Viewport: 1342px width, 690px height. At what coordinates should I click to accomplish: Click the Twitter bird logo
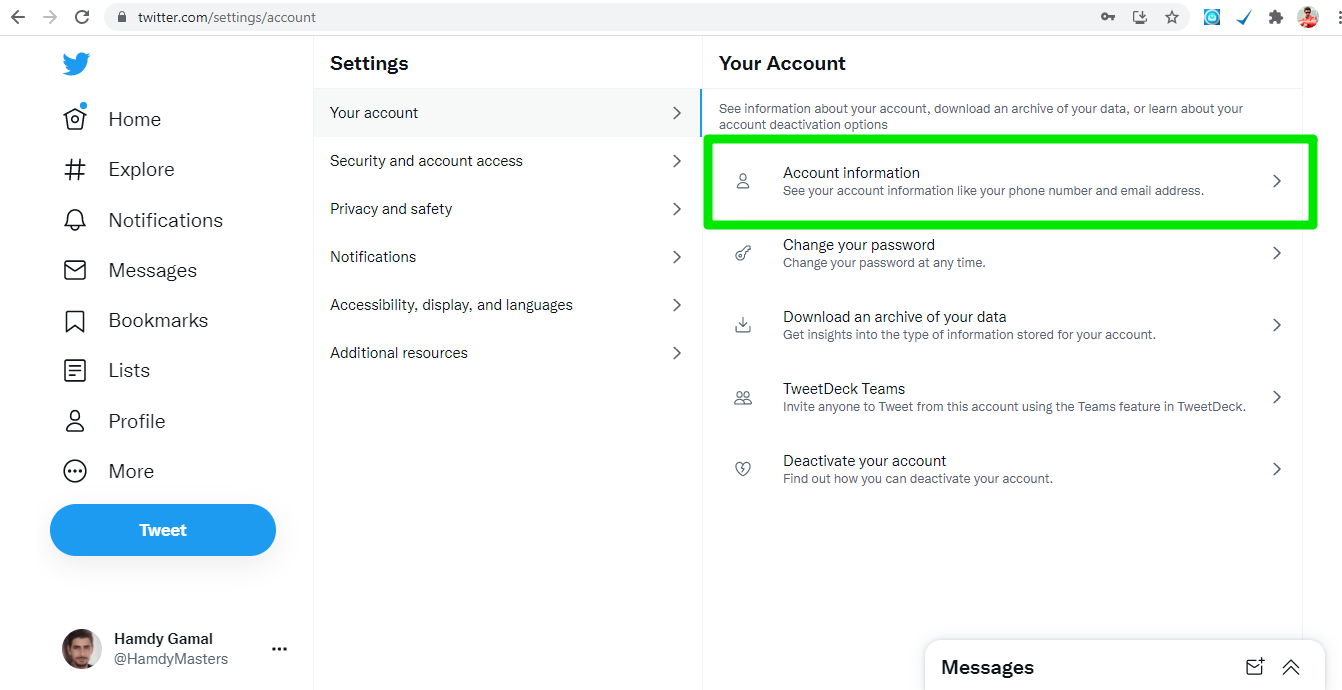(76, 64)
